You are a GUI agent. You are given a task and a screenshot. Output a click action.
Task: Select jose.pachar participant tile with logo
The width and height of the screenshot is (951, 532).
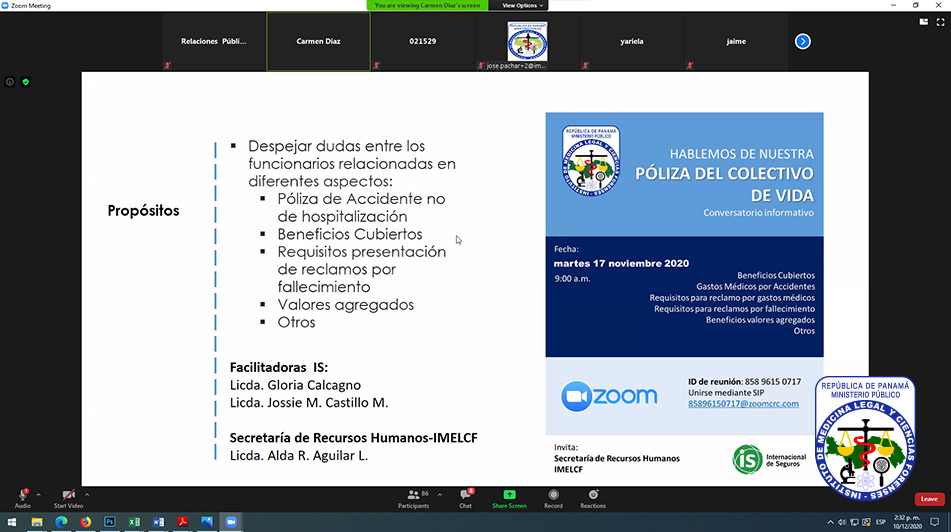point(527,41)
